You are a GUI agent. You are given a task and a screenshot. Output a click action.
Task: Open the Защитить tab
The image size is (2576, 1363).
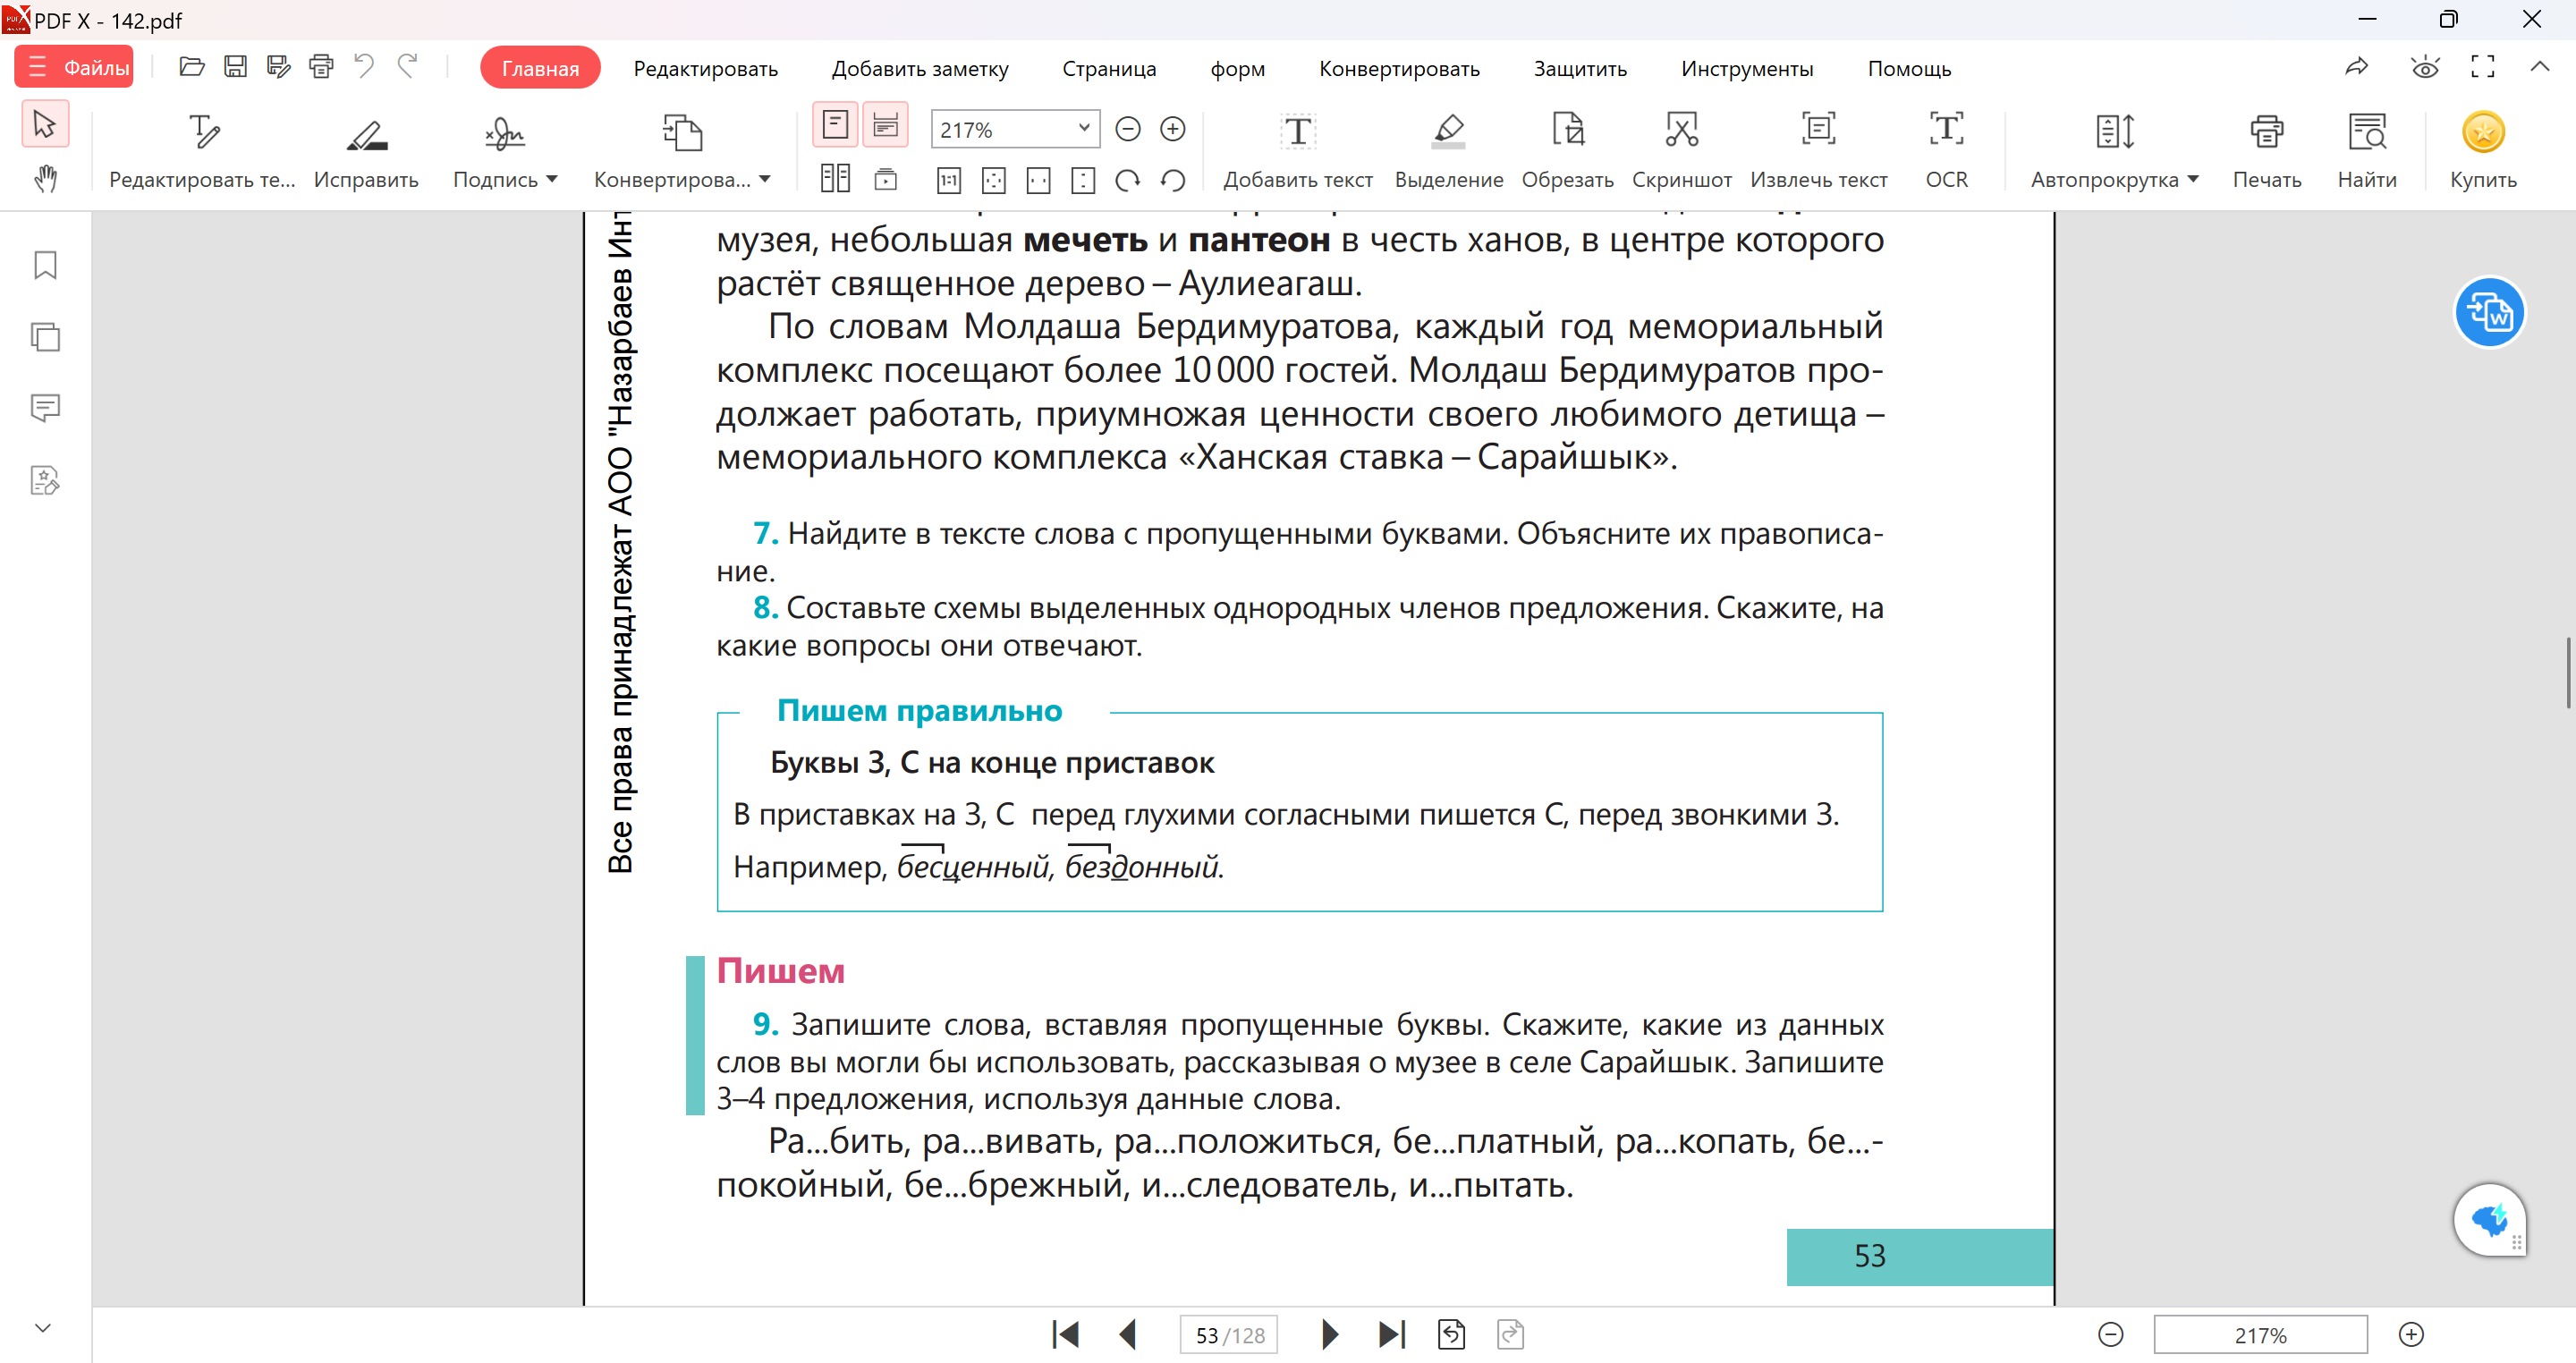[x=1580, y=68]
